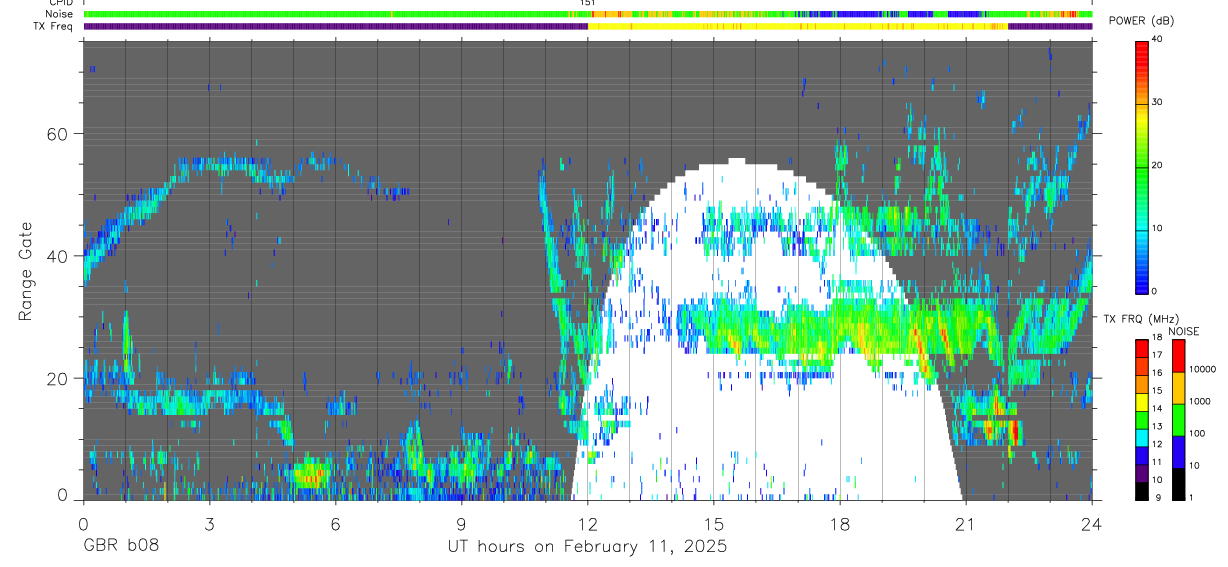Screen dimensions: 1228x567
Task: Click the TX FRQ (MHz) color scale
Action: point(1141,420)
